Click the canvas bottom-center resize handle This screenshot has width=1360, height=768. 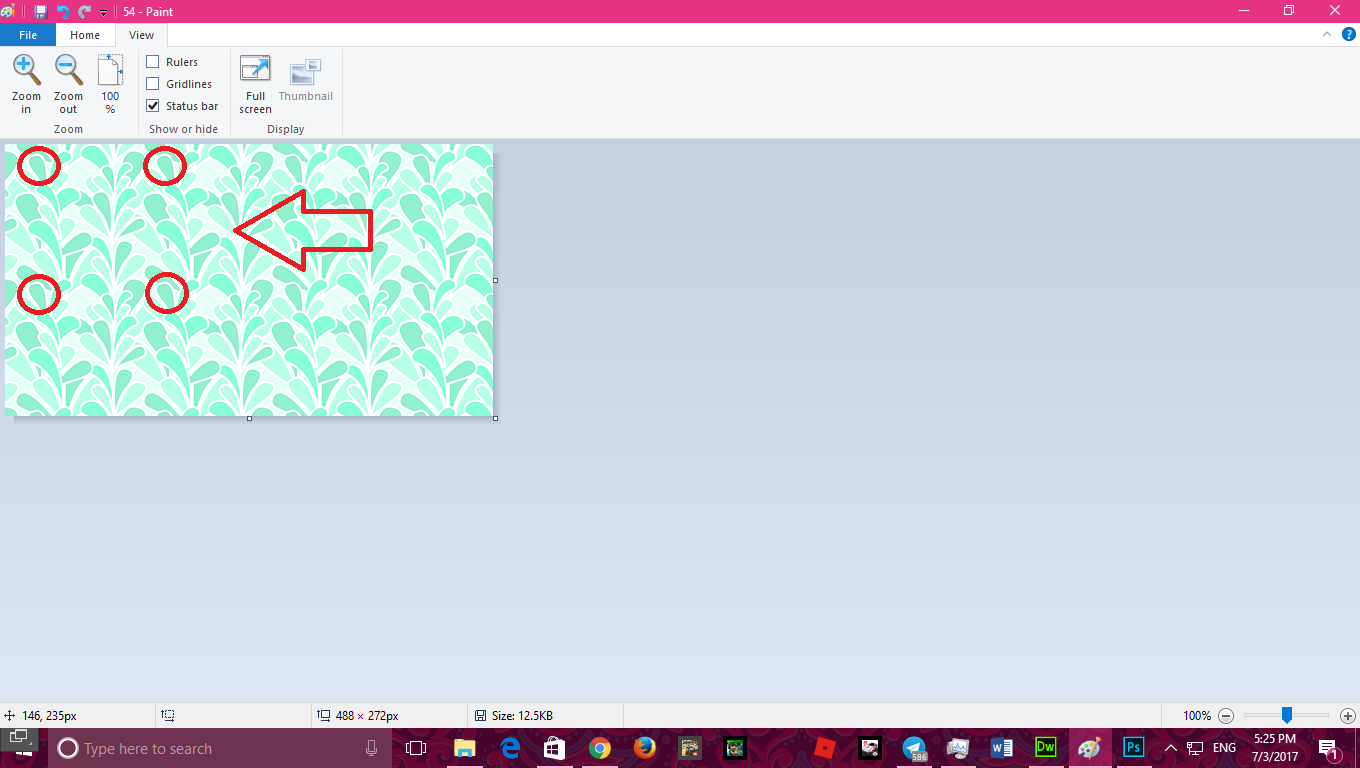249,418
